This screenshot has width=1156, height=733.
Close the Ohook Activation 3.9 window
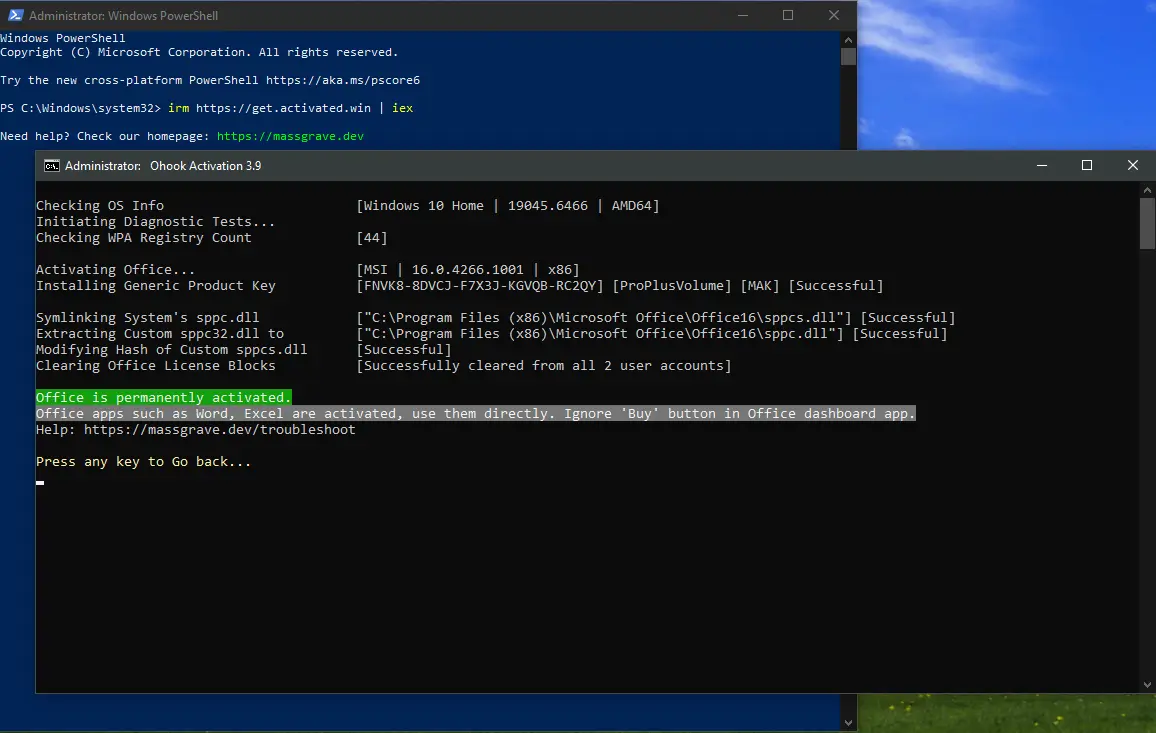pos(1132,166)
